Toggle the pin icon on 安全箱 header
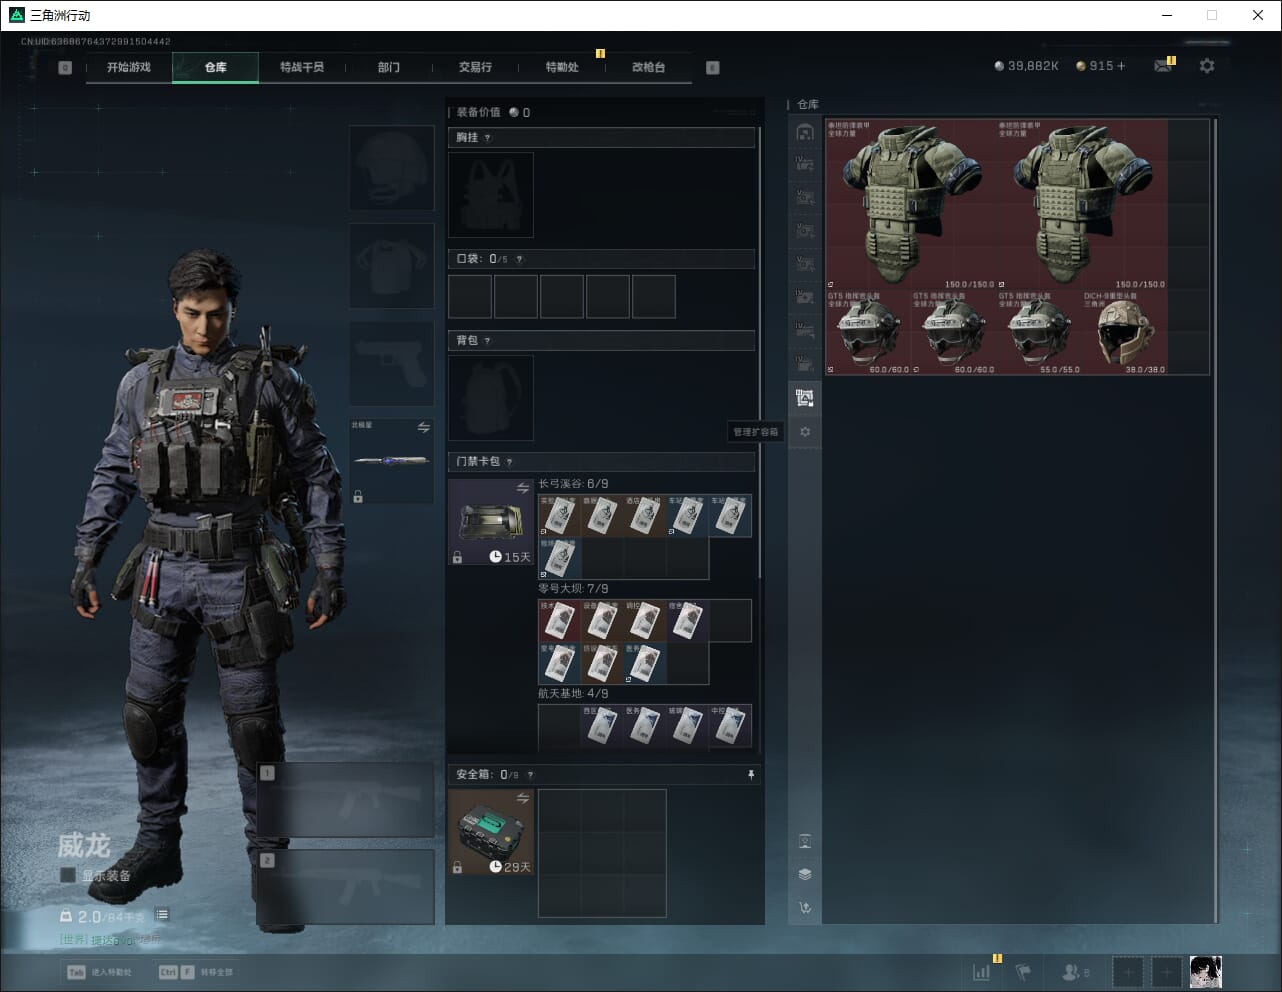Screen dimensions: 1282x992 750,775
